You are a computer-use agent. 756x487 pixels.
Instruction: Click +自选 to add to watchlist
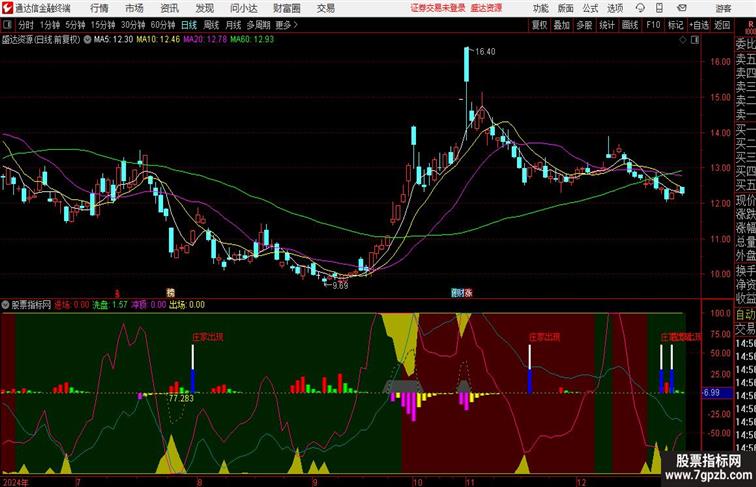coord(699,25)
